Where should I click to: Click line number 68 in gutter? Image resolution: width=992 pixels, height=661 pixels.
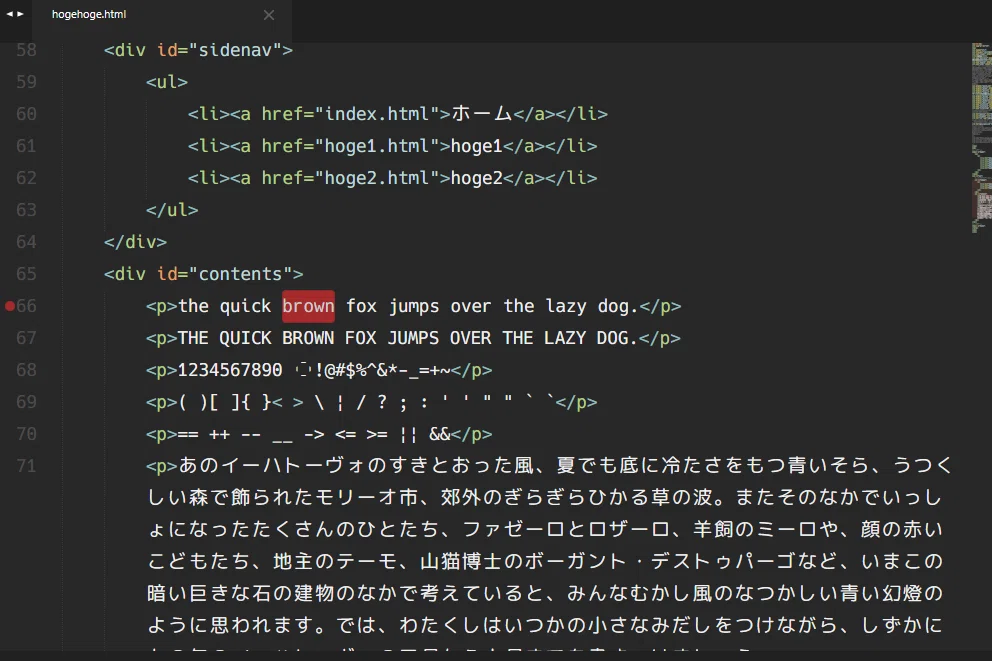26,370
